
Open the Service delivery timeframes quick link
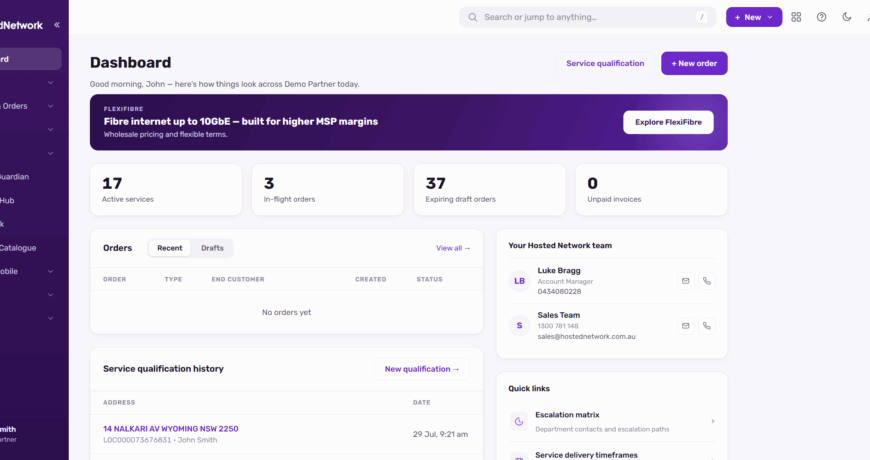tap(586, 455)
